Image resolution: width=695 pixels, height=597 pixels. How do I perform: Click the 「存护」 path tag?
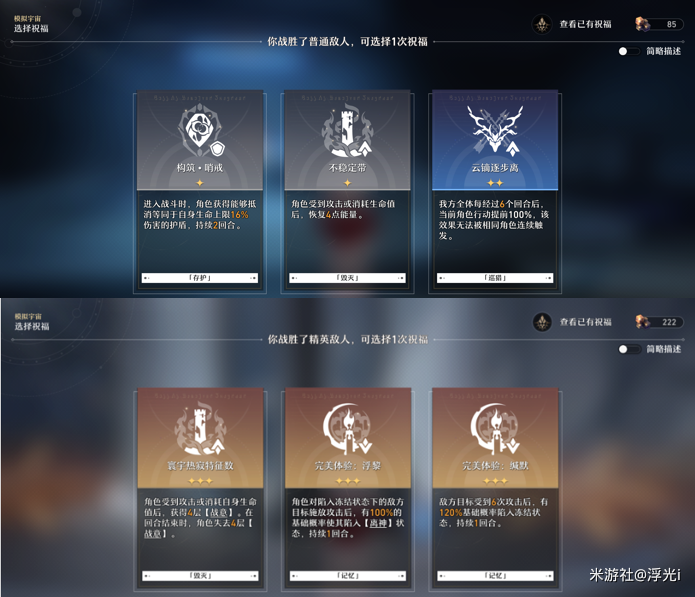coord(200,278)
